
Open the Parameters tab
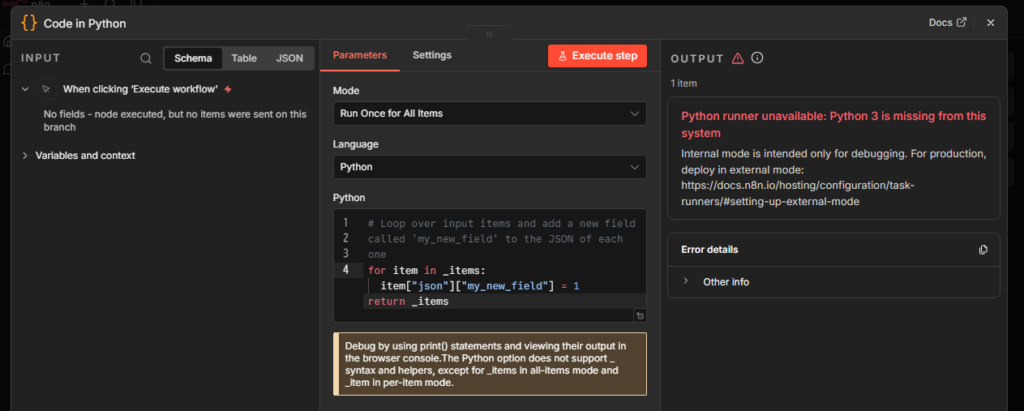(360, 56)
